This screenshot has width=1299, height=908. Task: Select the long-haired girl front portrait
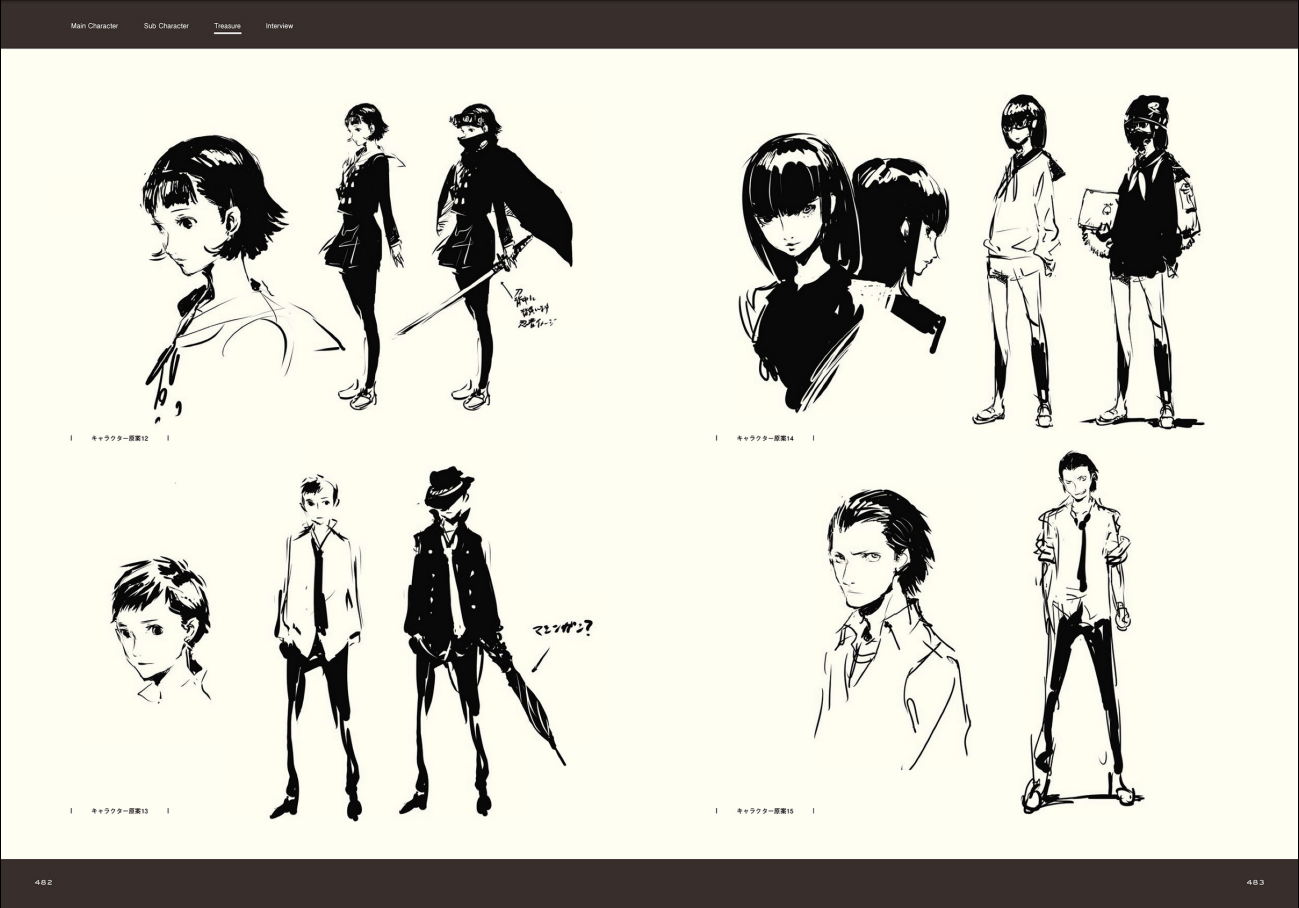[800, 270]
